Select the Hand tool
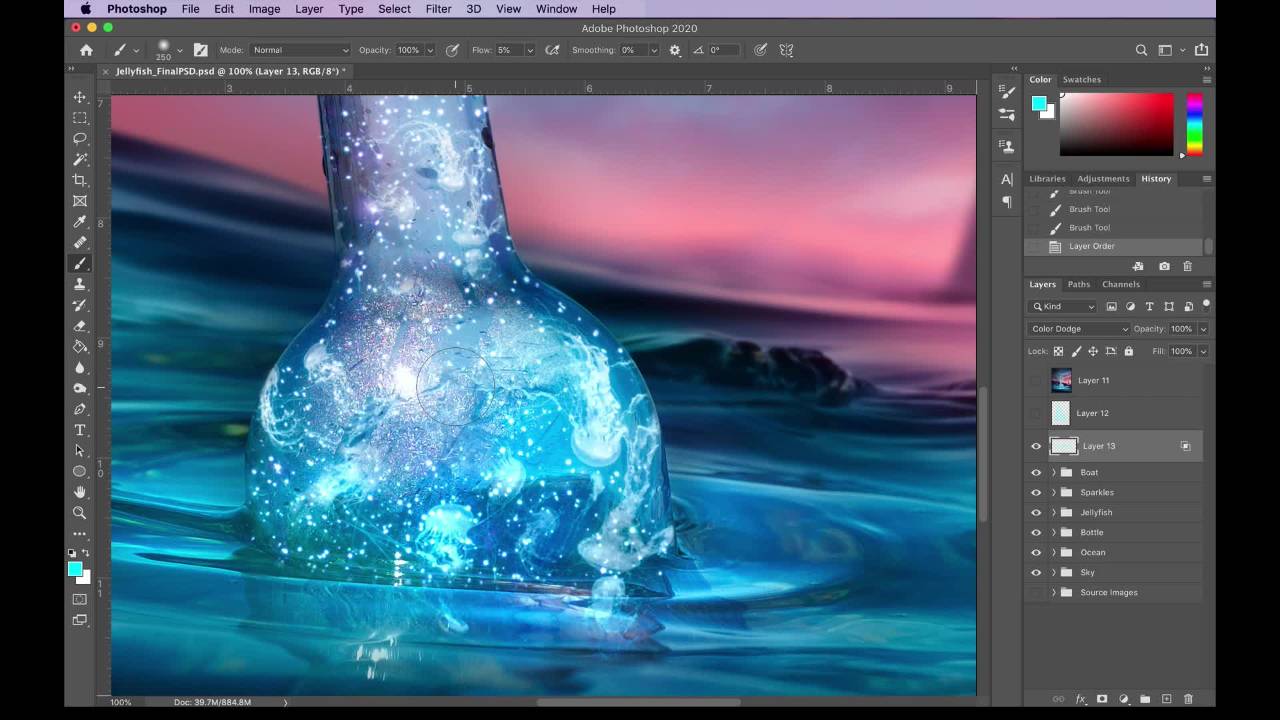Screen dimensions: 1280x720 pyautogui.click(x=80, y=492)
